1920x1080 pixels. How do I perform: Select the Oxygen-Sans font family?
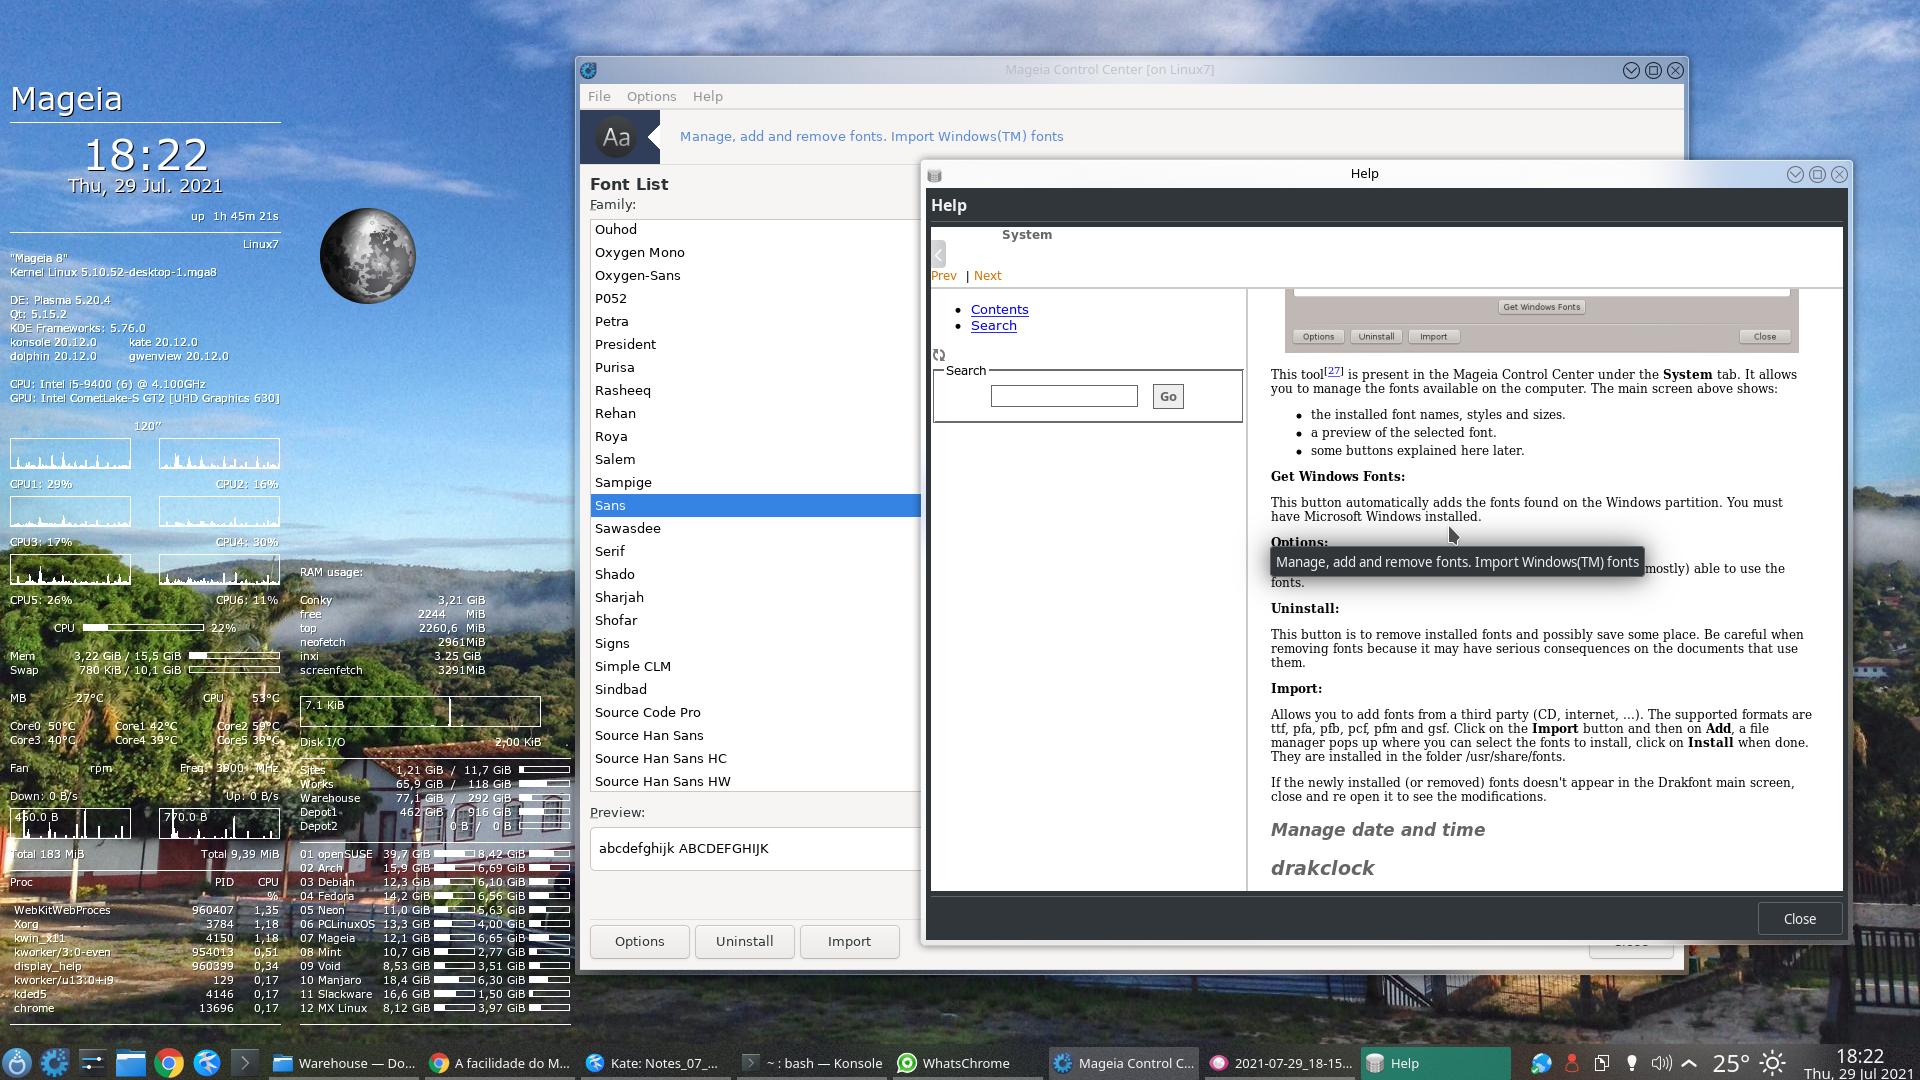(x=755, y=275)
